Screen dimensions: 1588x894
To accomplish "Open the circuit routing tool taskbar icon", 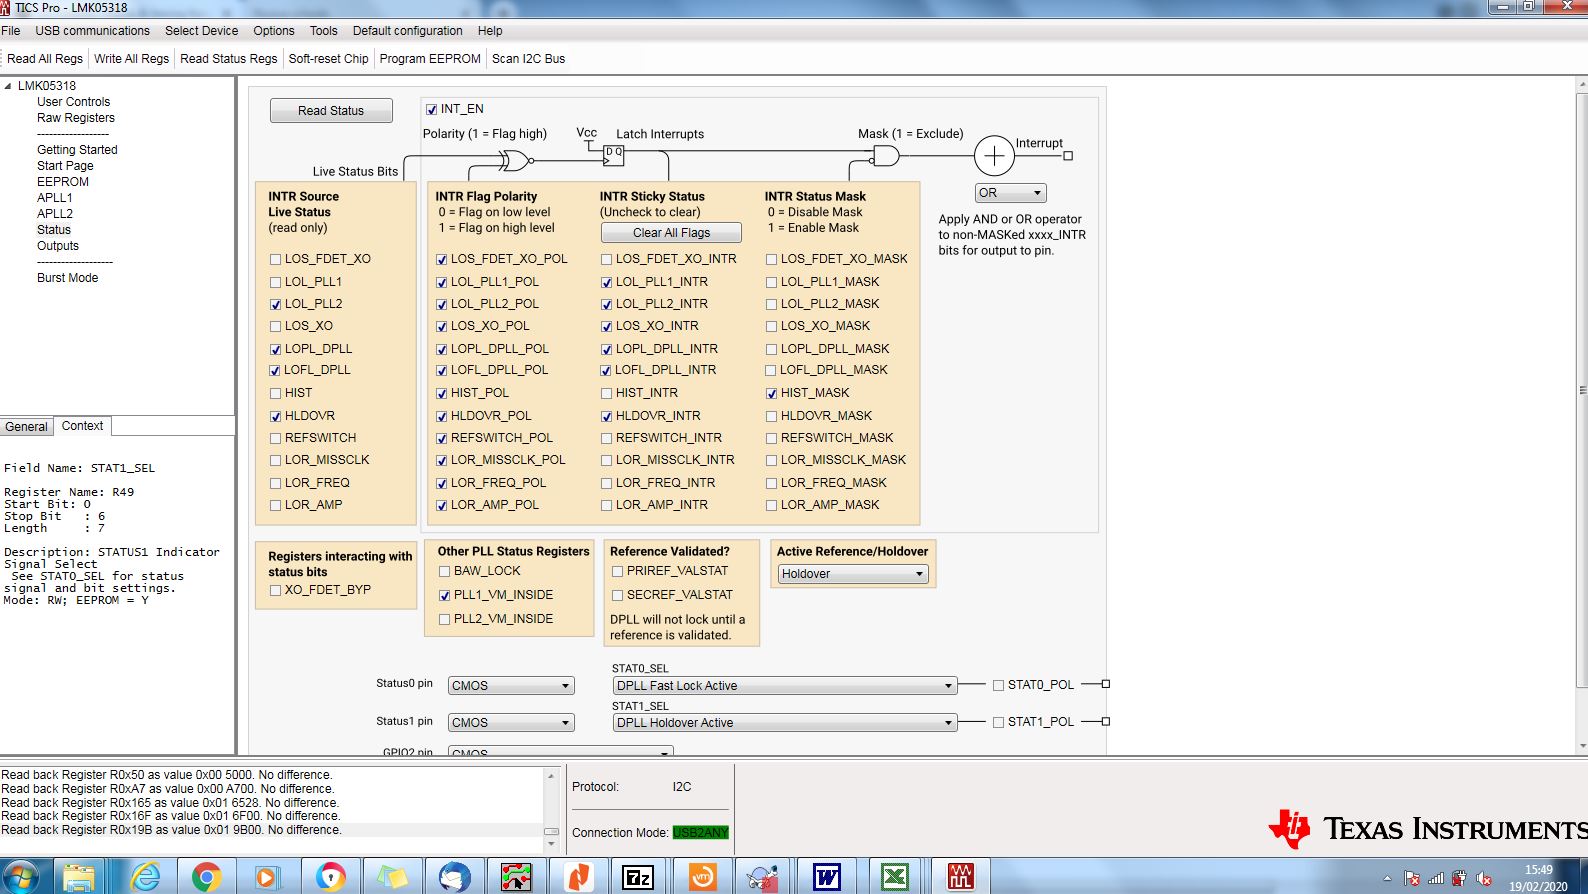I will (x=516, y=877).
